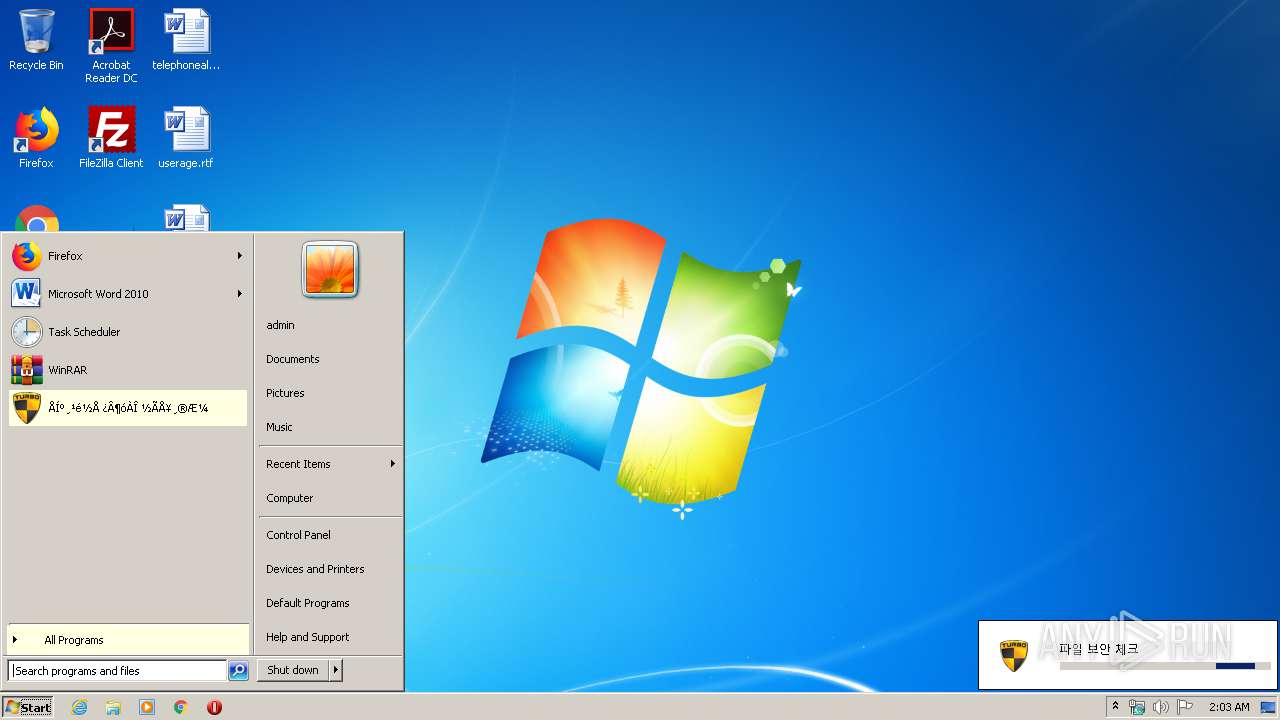Expand Recent Items submenu

[330, 464]
